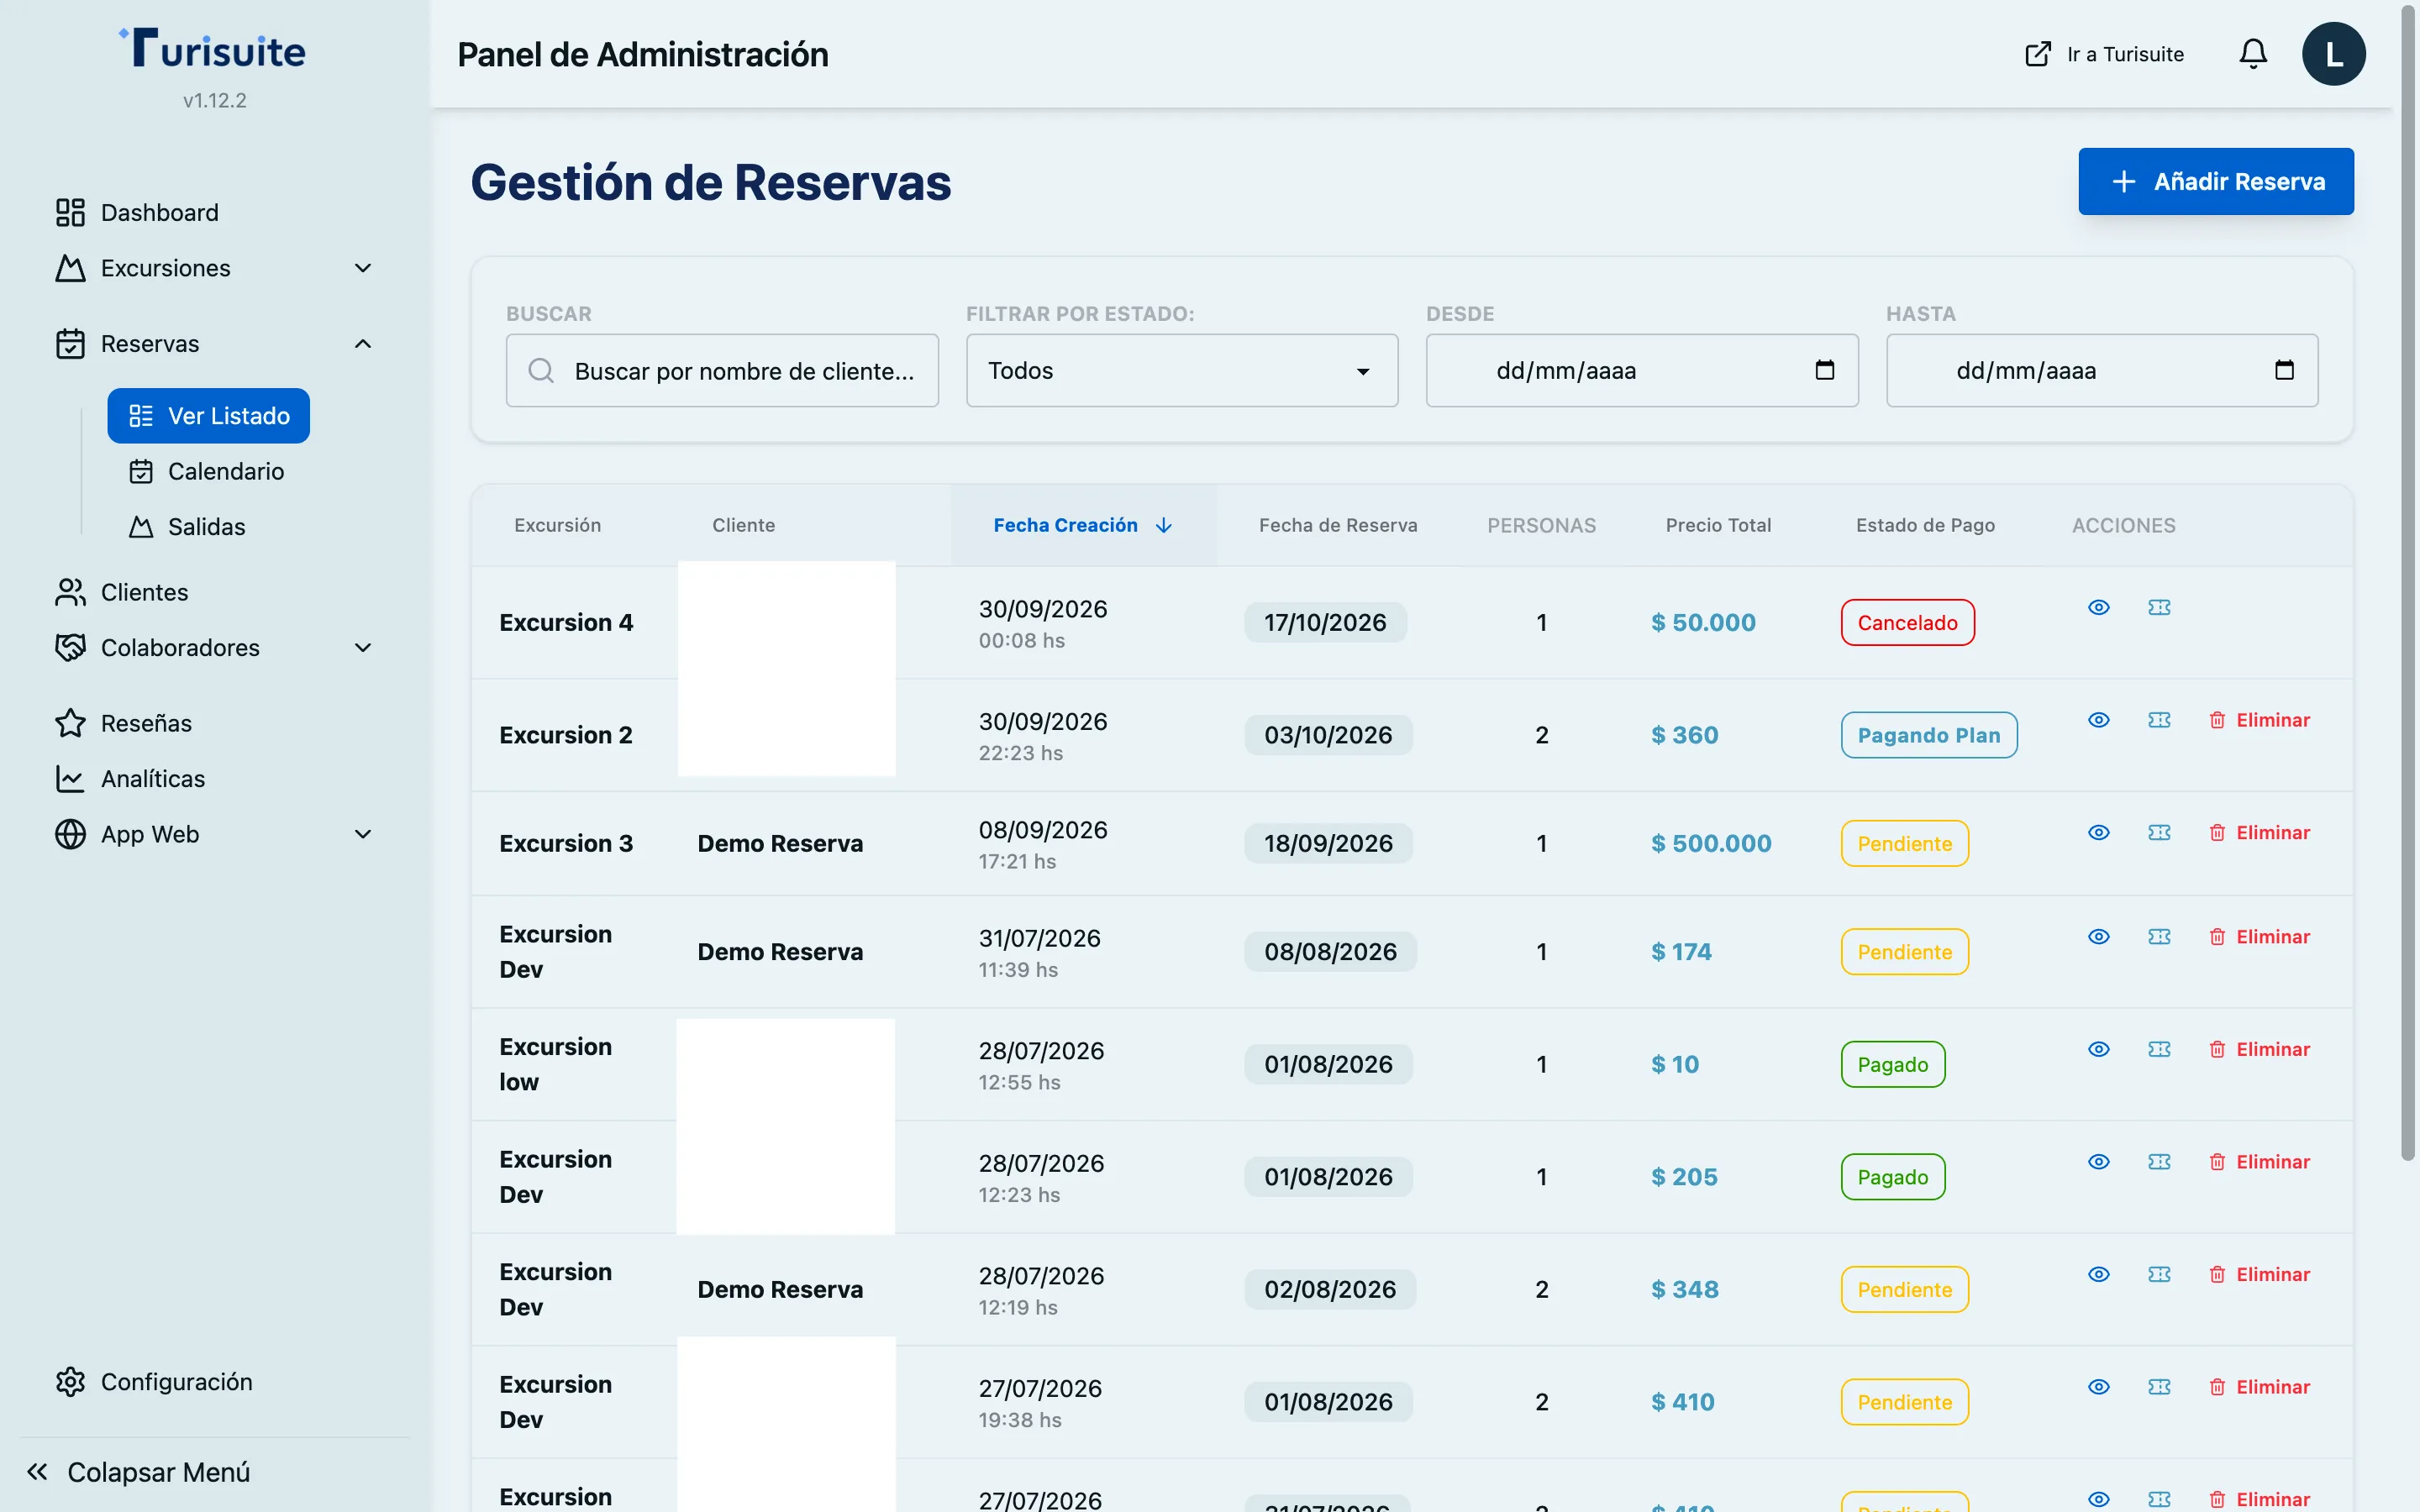Click eye icon in $ 410 row dated 01/08/2026
This screenshot has height=1512, width=2420.
(2099, 1386)
